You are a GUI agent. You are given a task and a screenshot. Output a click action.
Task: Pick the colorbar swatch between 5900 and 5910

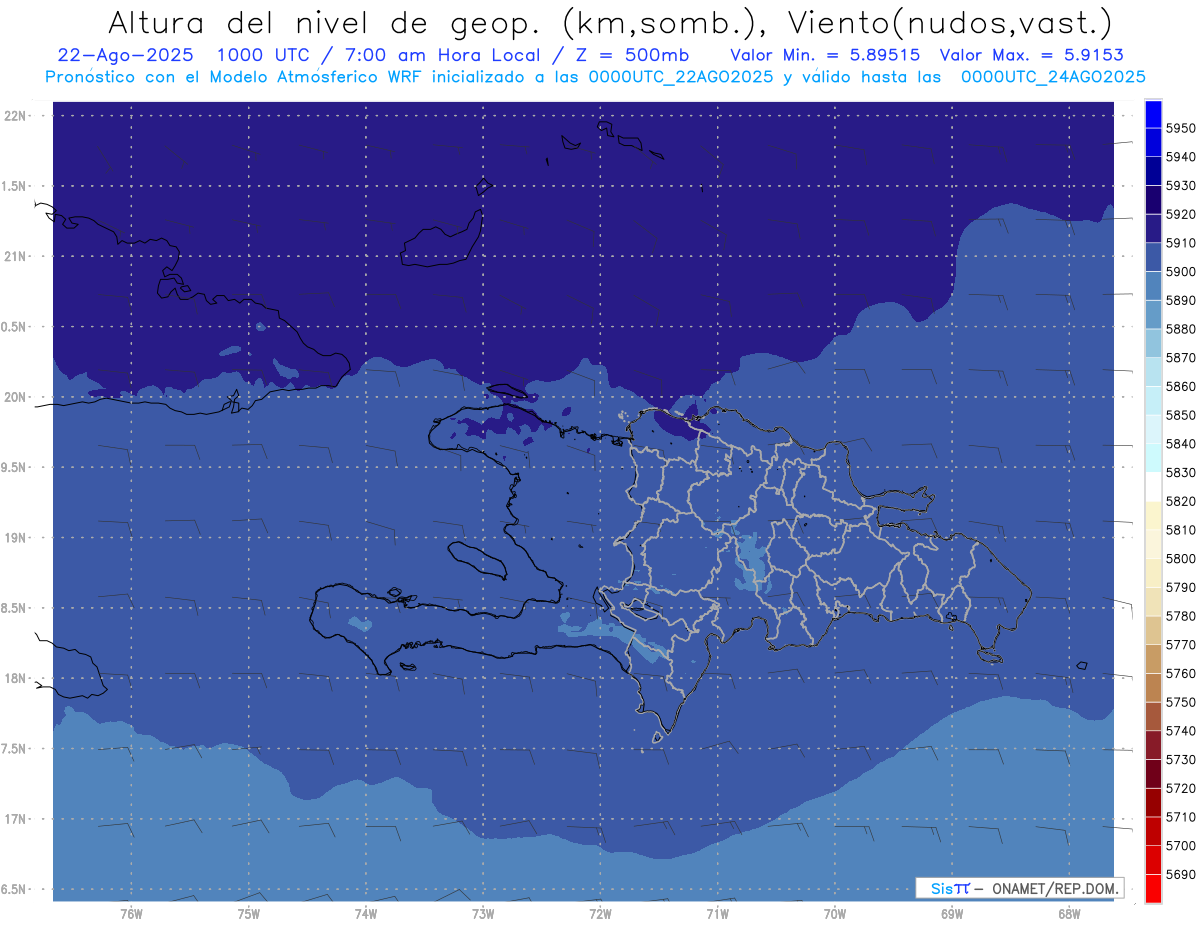click(x=1152, y=257)
